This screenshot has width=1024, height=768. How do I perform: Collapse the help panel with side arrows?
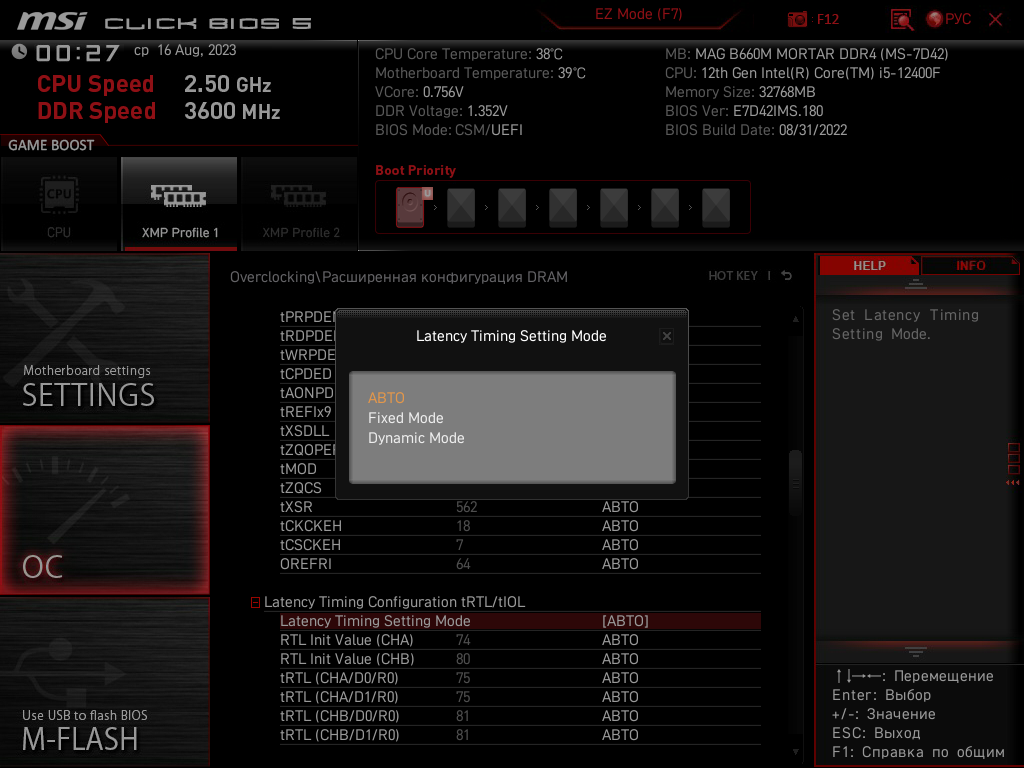click(1012, 482)
